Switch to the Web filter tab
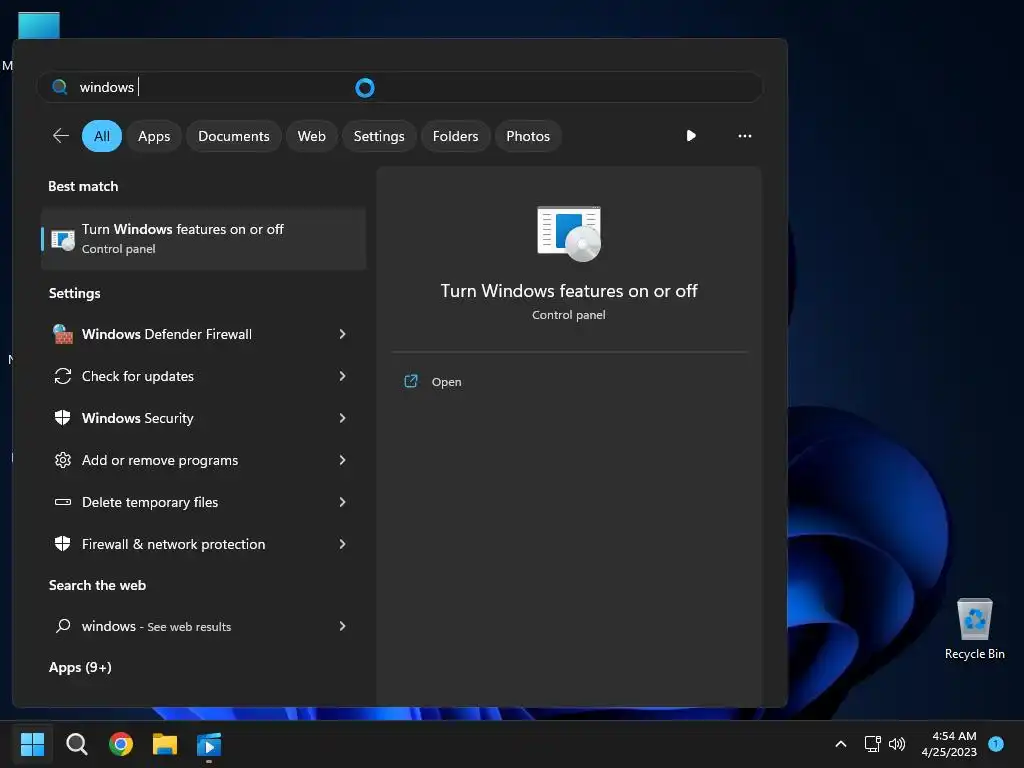Viewport: 1024px width, 768px height. coord(312,136)
